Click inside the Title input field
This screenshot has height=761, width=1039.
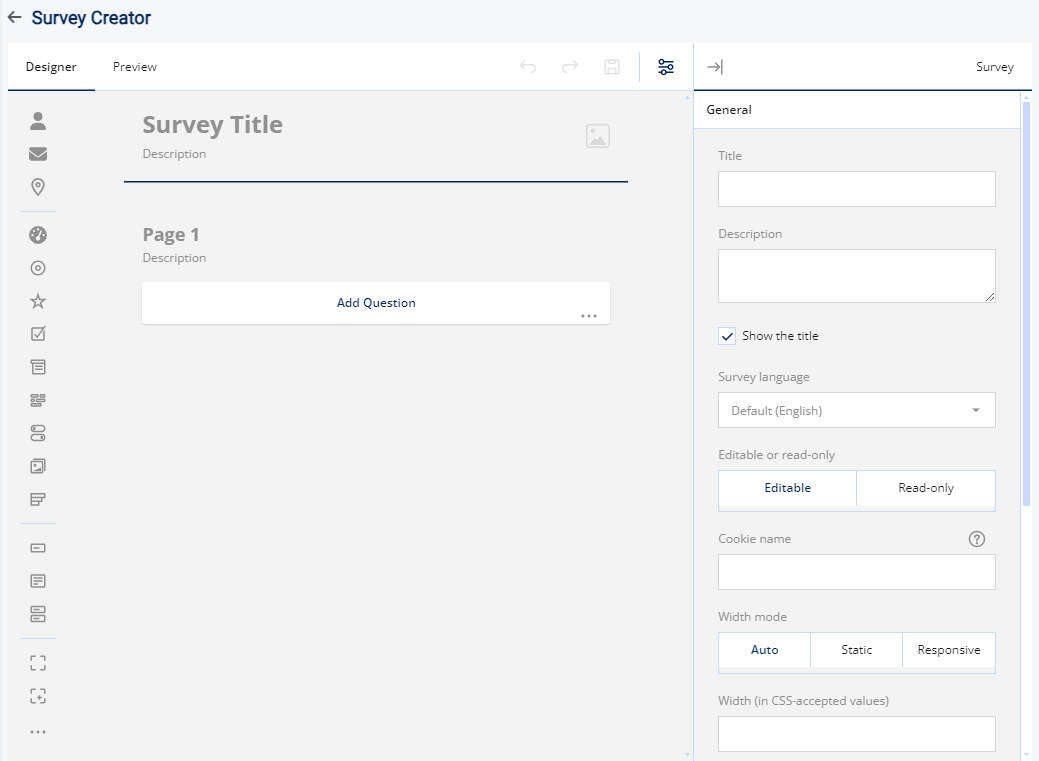pyautogui.click(x=856, y=189)
